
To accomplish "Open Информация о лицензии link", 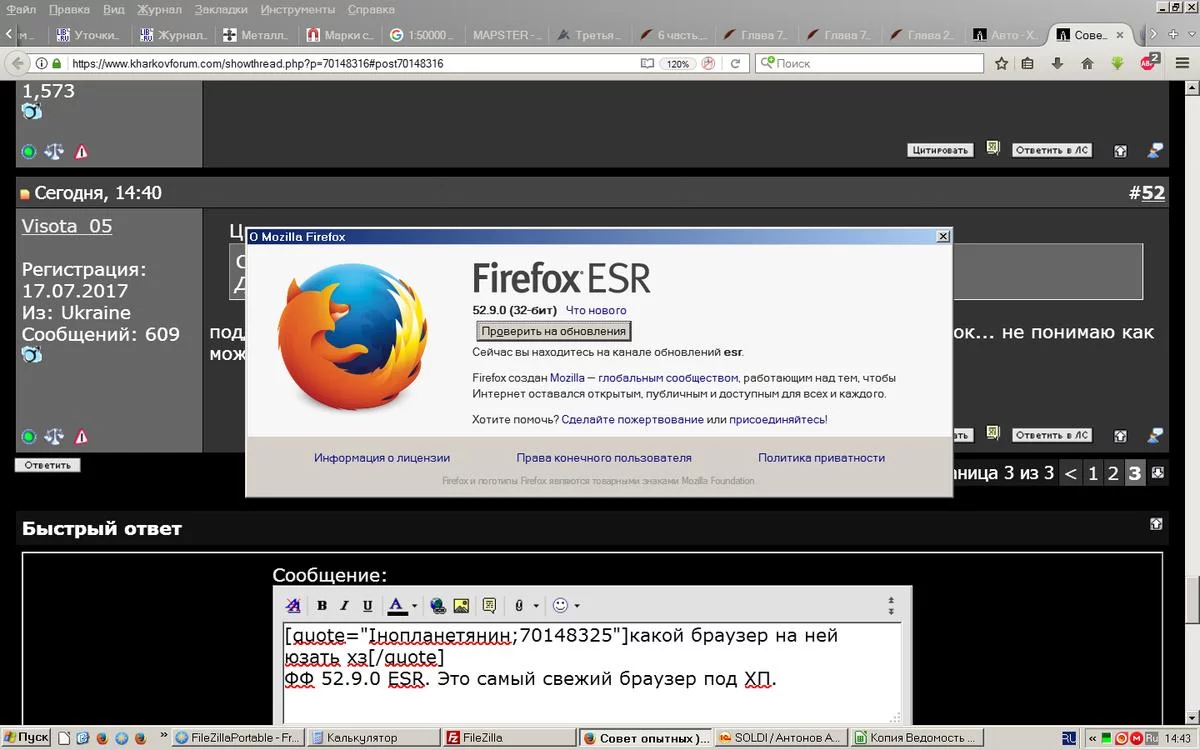I will click(382, 458).
